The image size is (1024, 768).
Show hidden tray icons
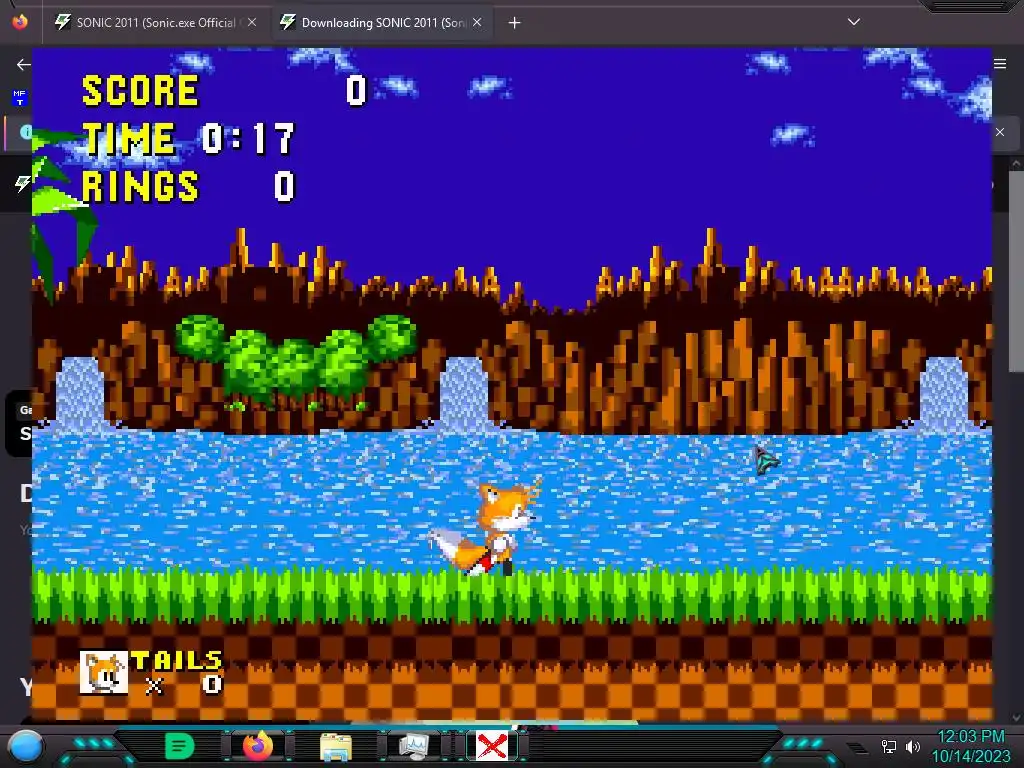pyautogui.click(x=857, y=748)
